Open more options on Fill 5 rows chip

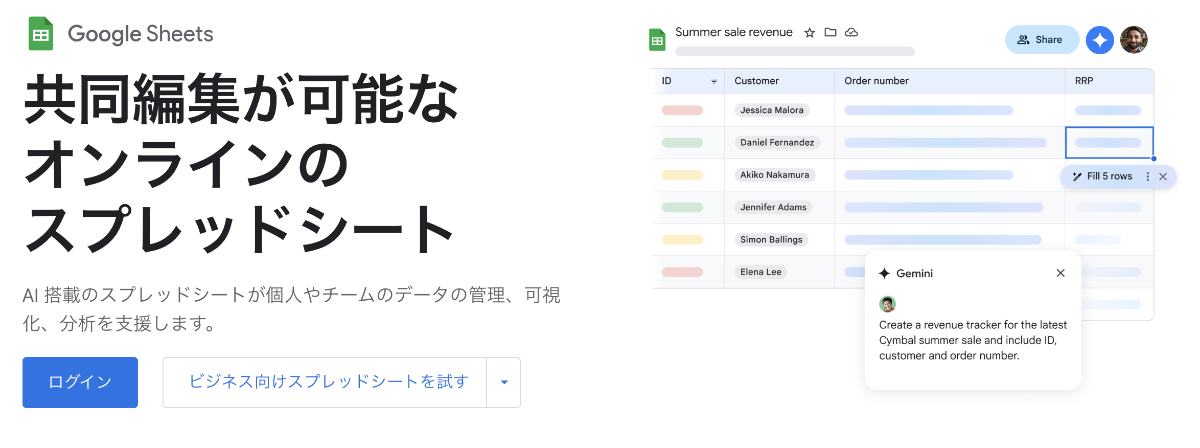[x=1147, y=177]
